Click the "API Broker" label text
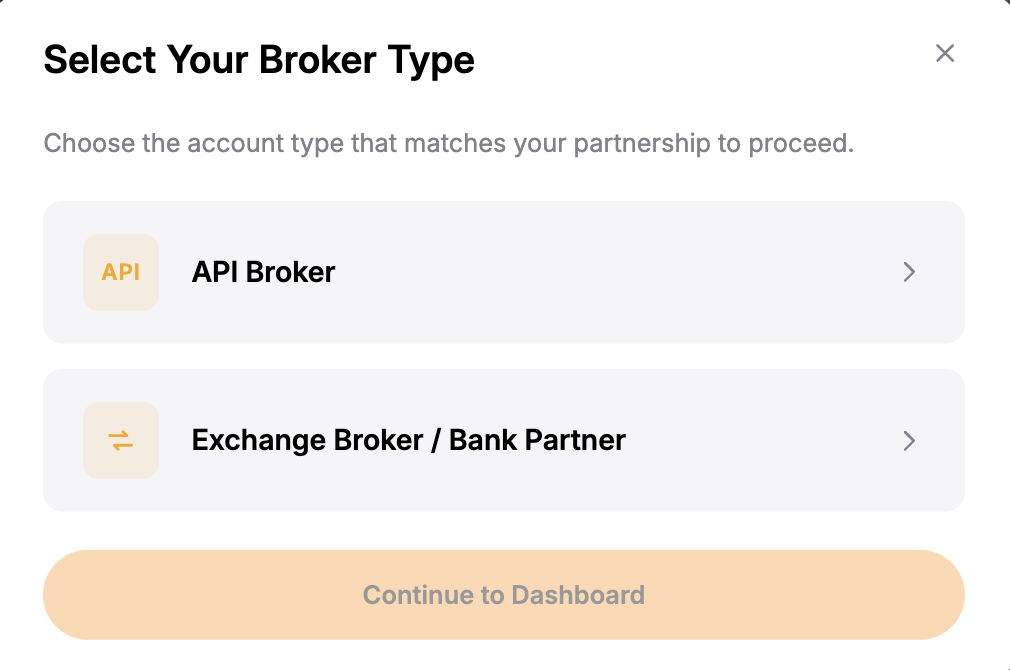Screen dimensions: 1010x670 click(263, 272)
